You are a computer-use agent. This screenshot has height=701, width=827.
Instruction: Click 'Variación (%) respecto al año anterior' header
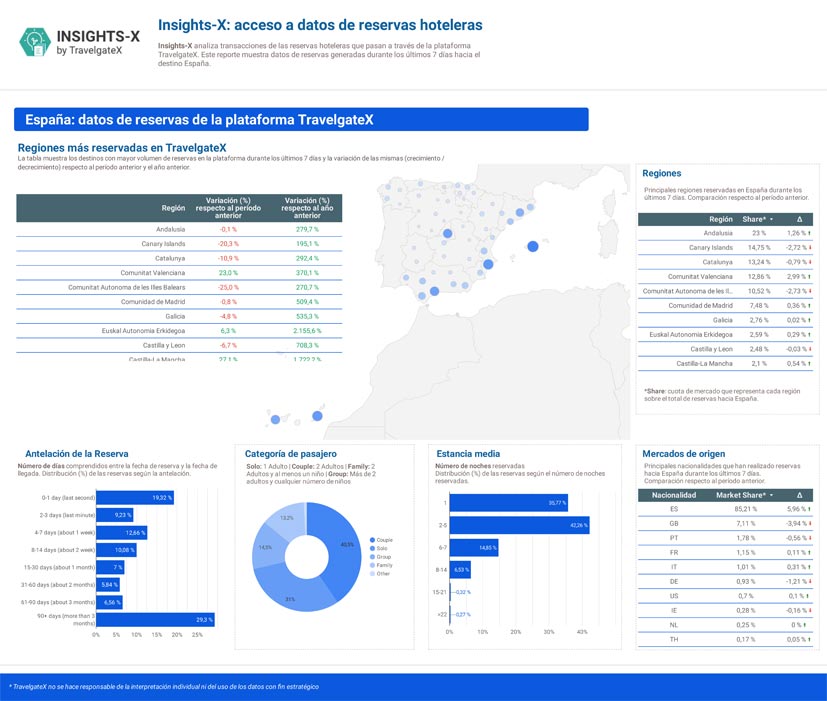point(307,208)
